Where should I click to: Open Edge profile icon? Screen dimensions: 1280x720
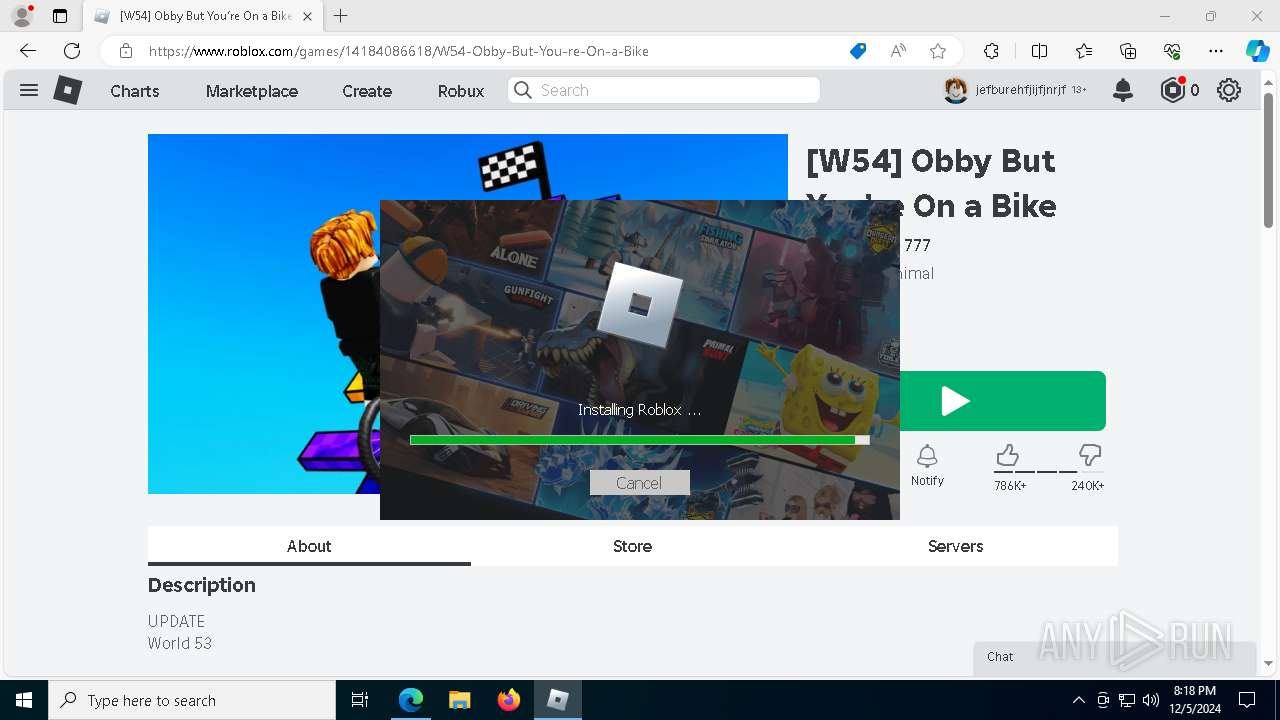22,16
